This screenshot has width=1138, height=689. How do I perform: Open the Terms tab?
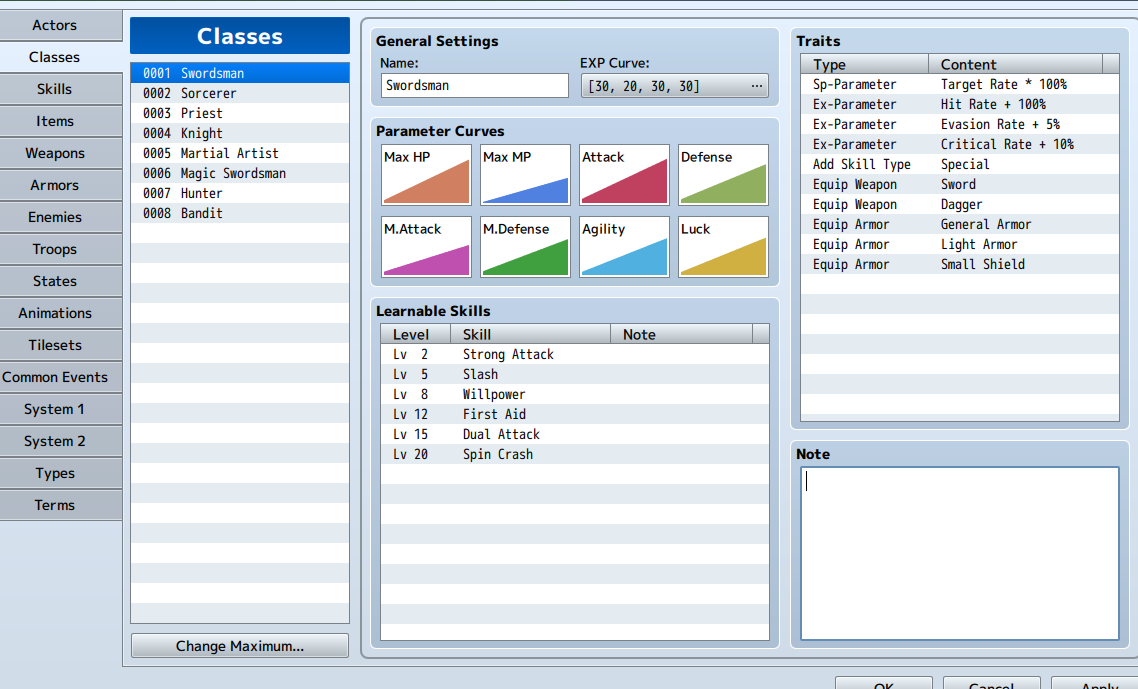(x=61, y=505)
